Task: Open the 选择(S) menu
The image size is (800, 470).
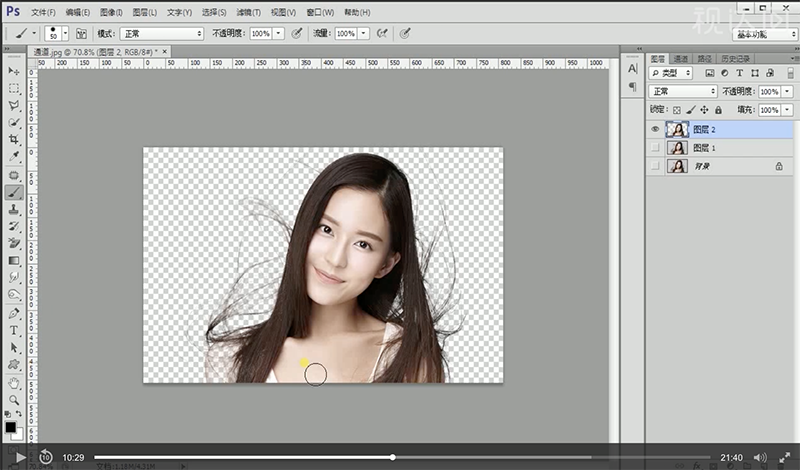Action: click(x=214, y=12)
